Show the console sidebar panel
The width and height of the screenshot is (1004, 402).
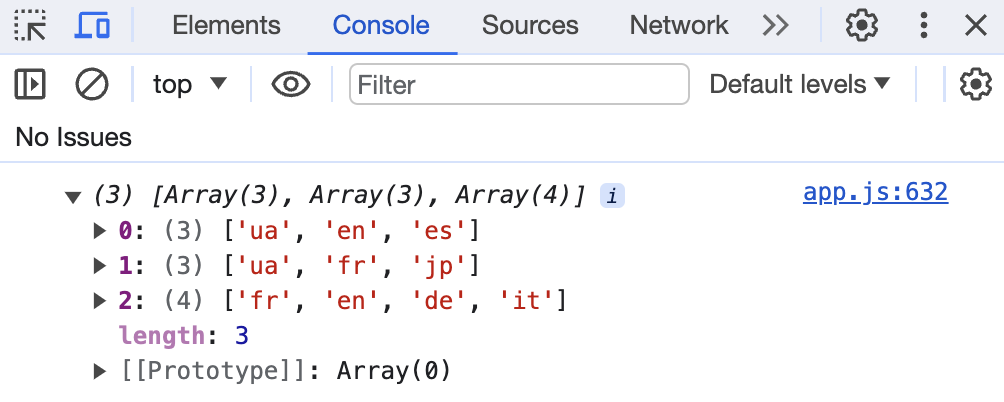(x=30, y=85)
